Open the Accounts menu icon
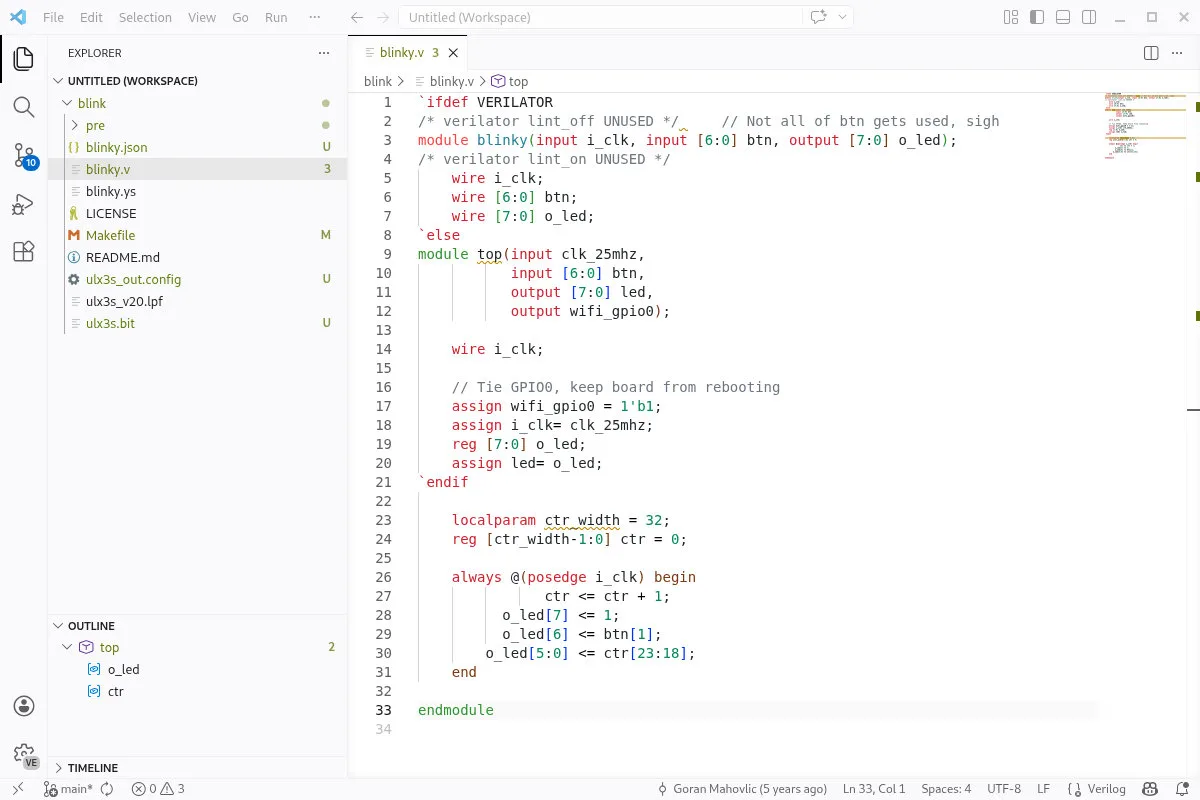1200x800 pixels. point(24,706)
